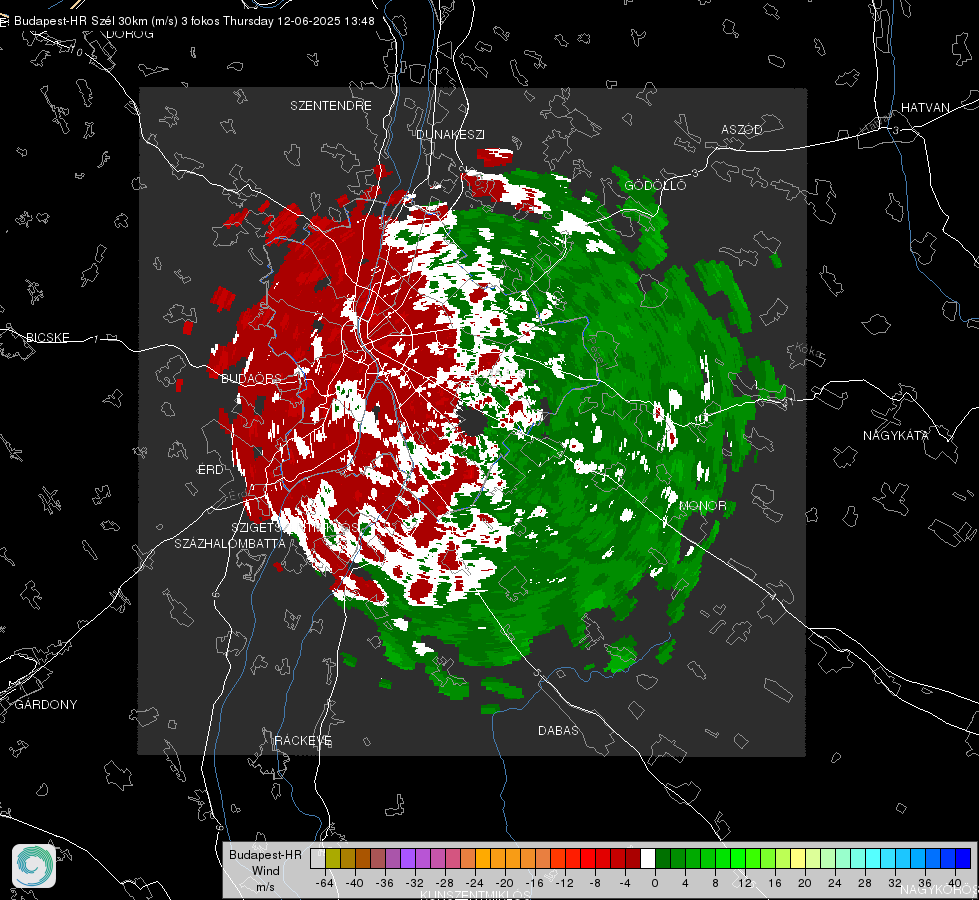The image size is (979, 900).
Task: Click the GÖDÖLLŐ city label
Action: click(655, 185)
